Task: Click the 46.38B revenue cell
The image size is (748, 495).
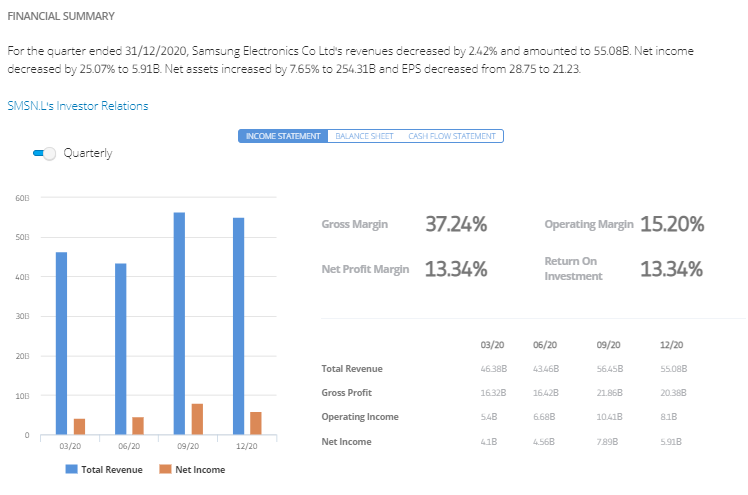Action: click(x=494, y=369)
